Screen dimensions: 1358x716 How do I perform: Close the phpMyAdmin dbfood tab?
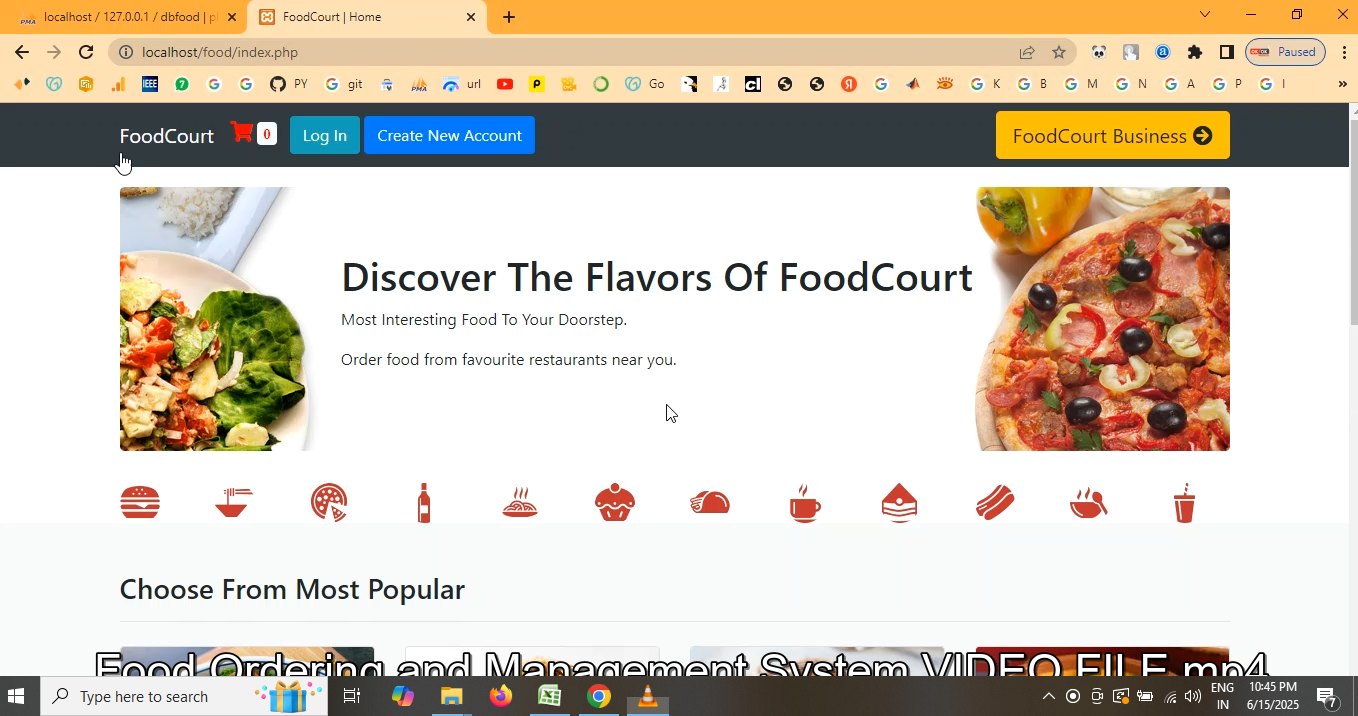coord(232,17)
